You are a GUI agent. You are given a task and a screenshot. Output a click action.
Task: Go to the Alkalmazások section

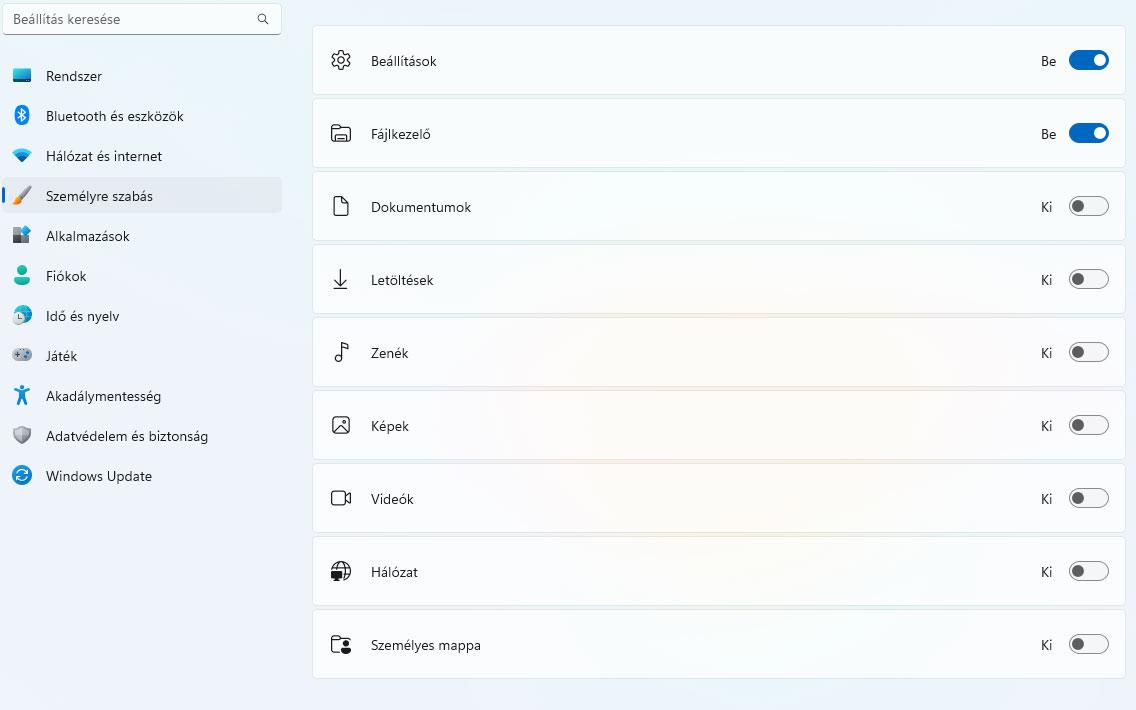88,236
